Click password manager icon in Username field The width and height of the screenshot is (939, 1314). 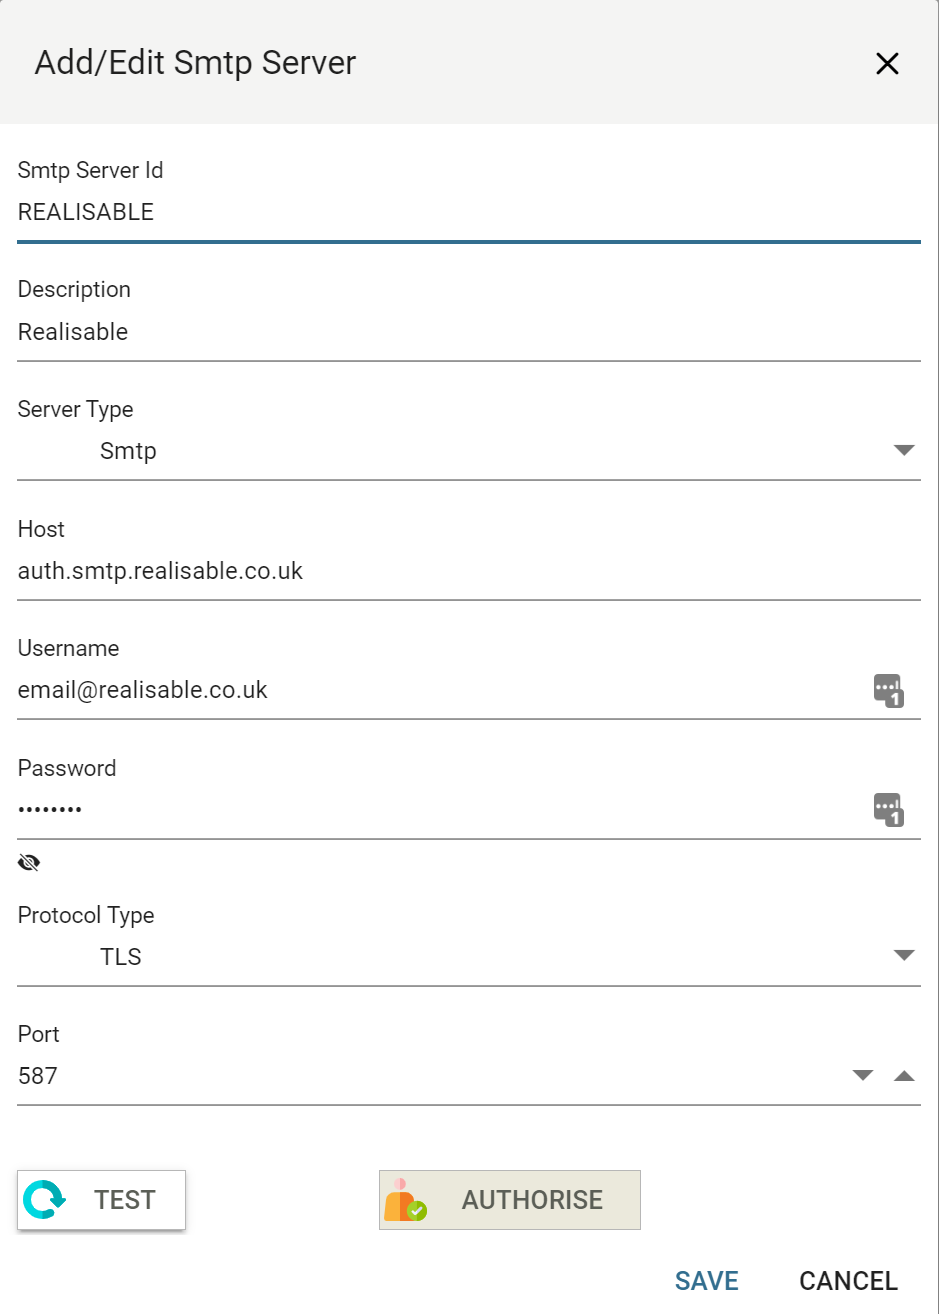pyautogui.click(x=888, y=690)
